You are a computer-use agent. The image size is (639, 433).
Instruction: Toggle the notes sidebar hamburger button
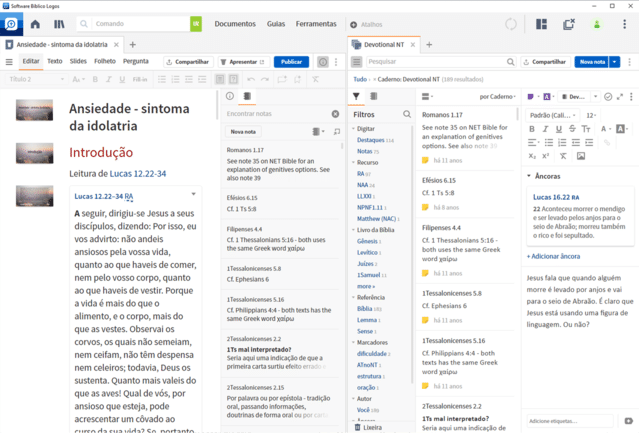coord(357,62)
